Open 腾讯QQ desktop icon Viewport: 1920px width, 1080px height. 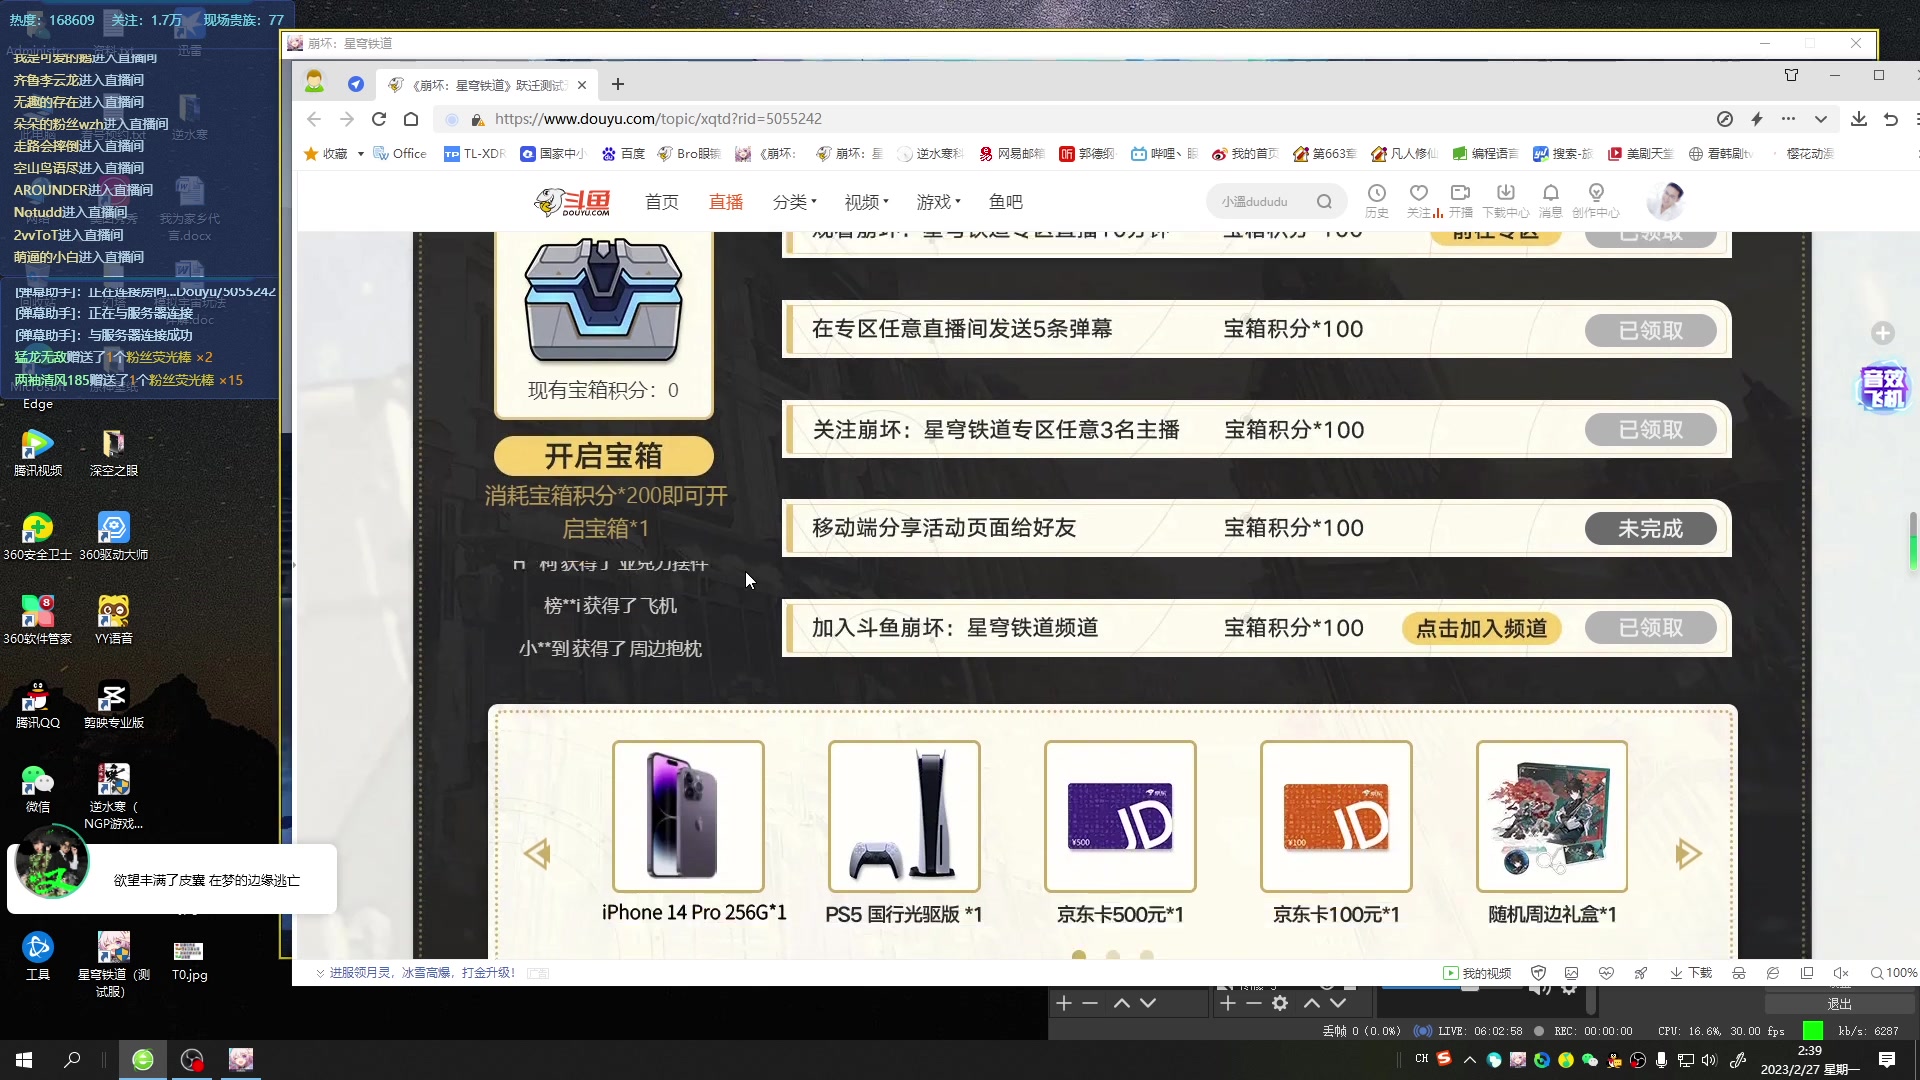(38, 704)
